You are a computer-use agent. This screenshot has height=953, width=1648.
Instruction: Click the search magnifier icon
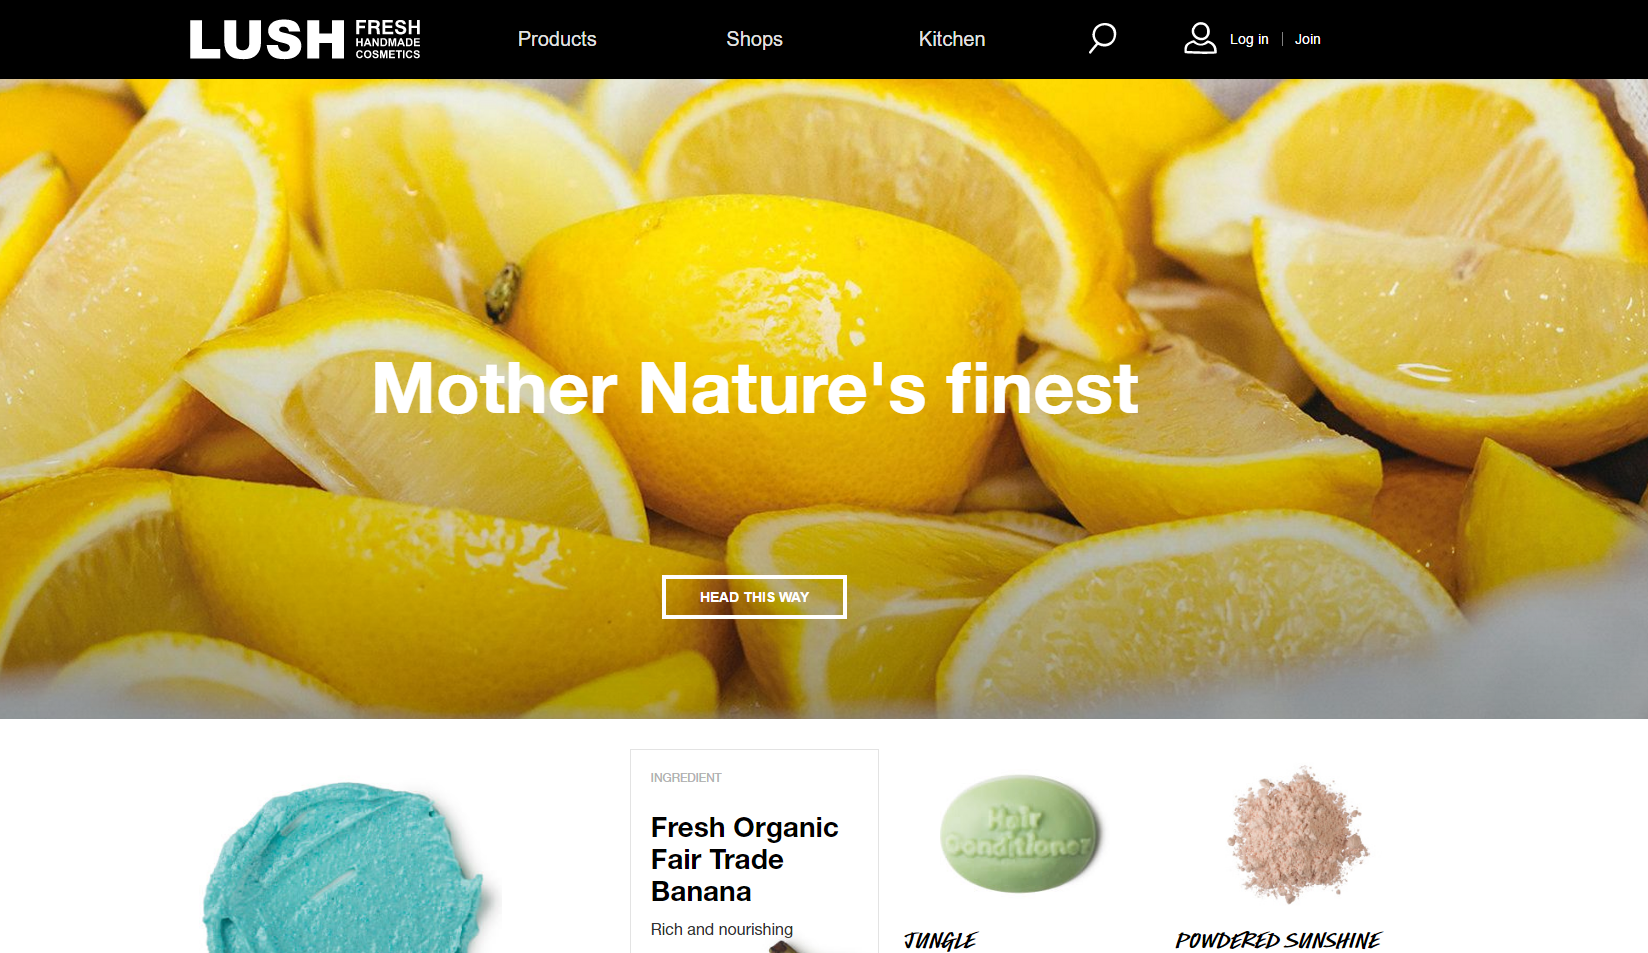pos(1102,38)
